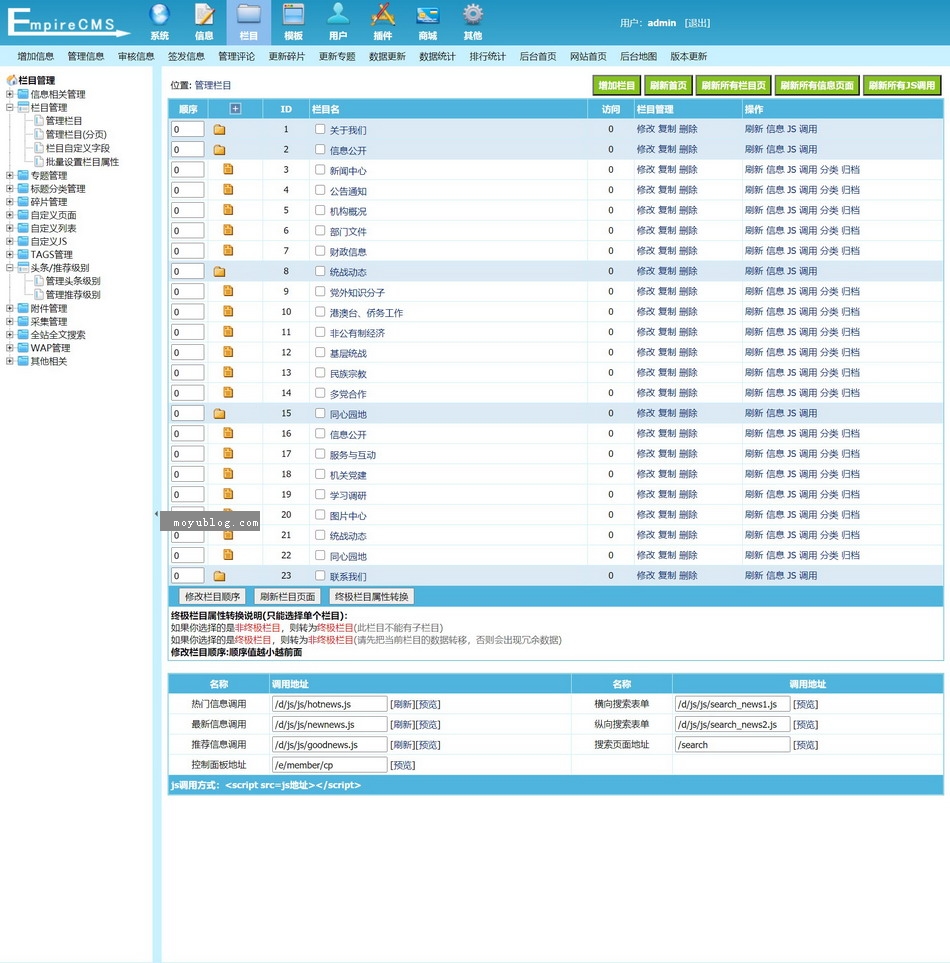950x963 pixels.
Task: Expand 信息相关管理 tree node
Action: click(x=10, y=94)
